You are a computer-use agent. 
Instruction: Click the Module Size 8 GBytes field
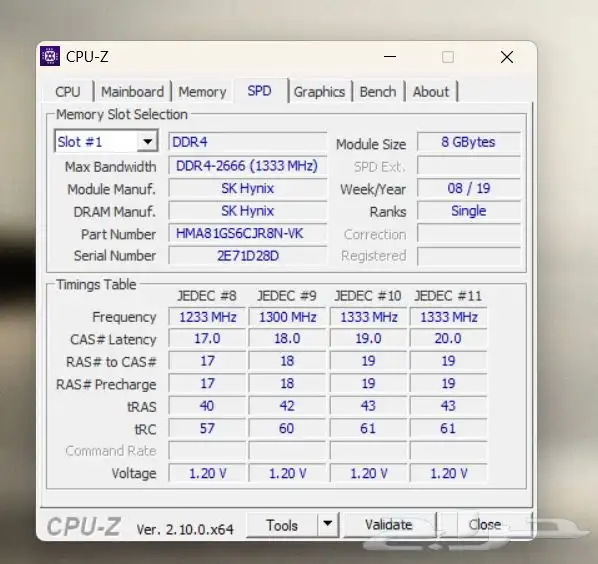click(469, 142)
